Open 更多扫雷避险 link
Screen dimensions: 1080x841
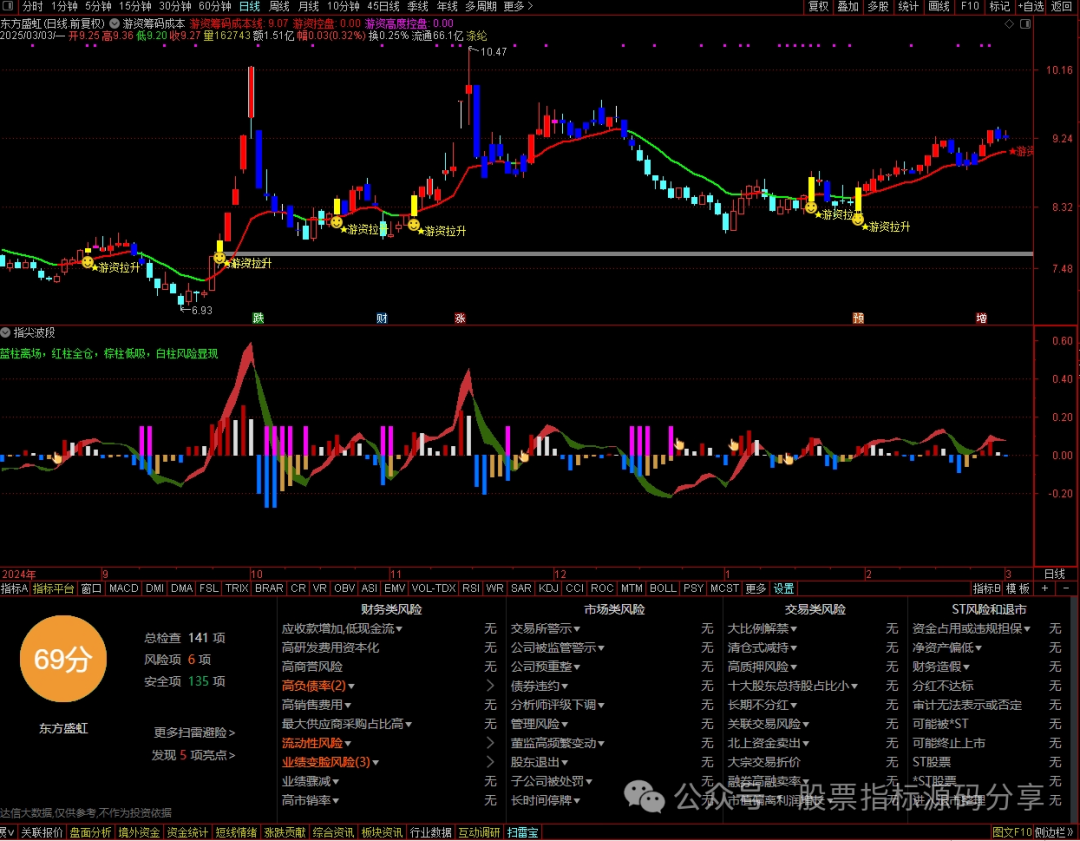pos(194,732)
